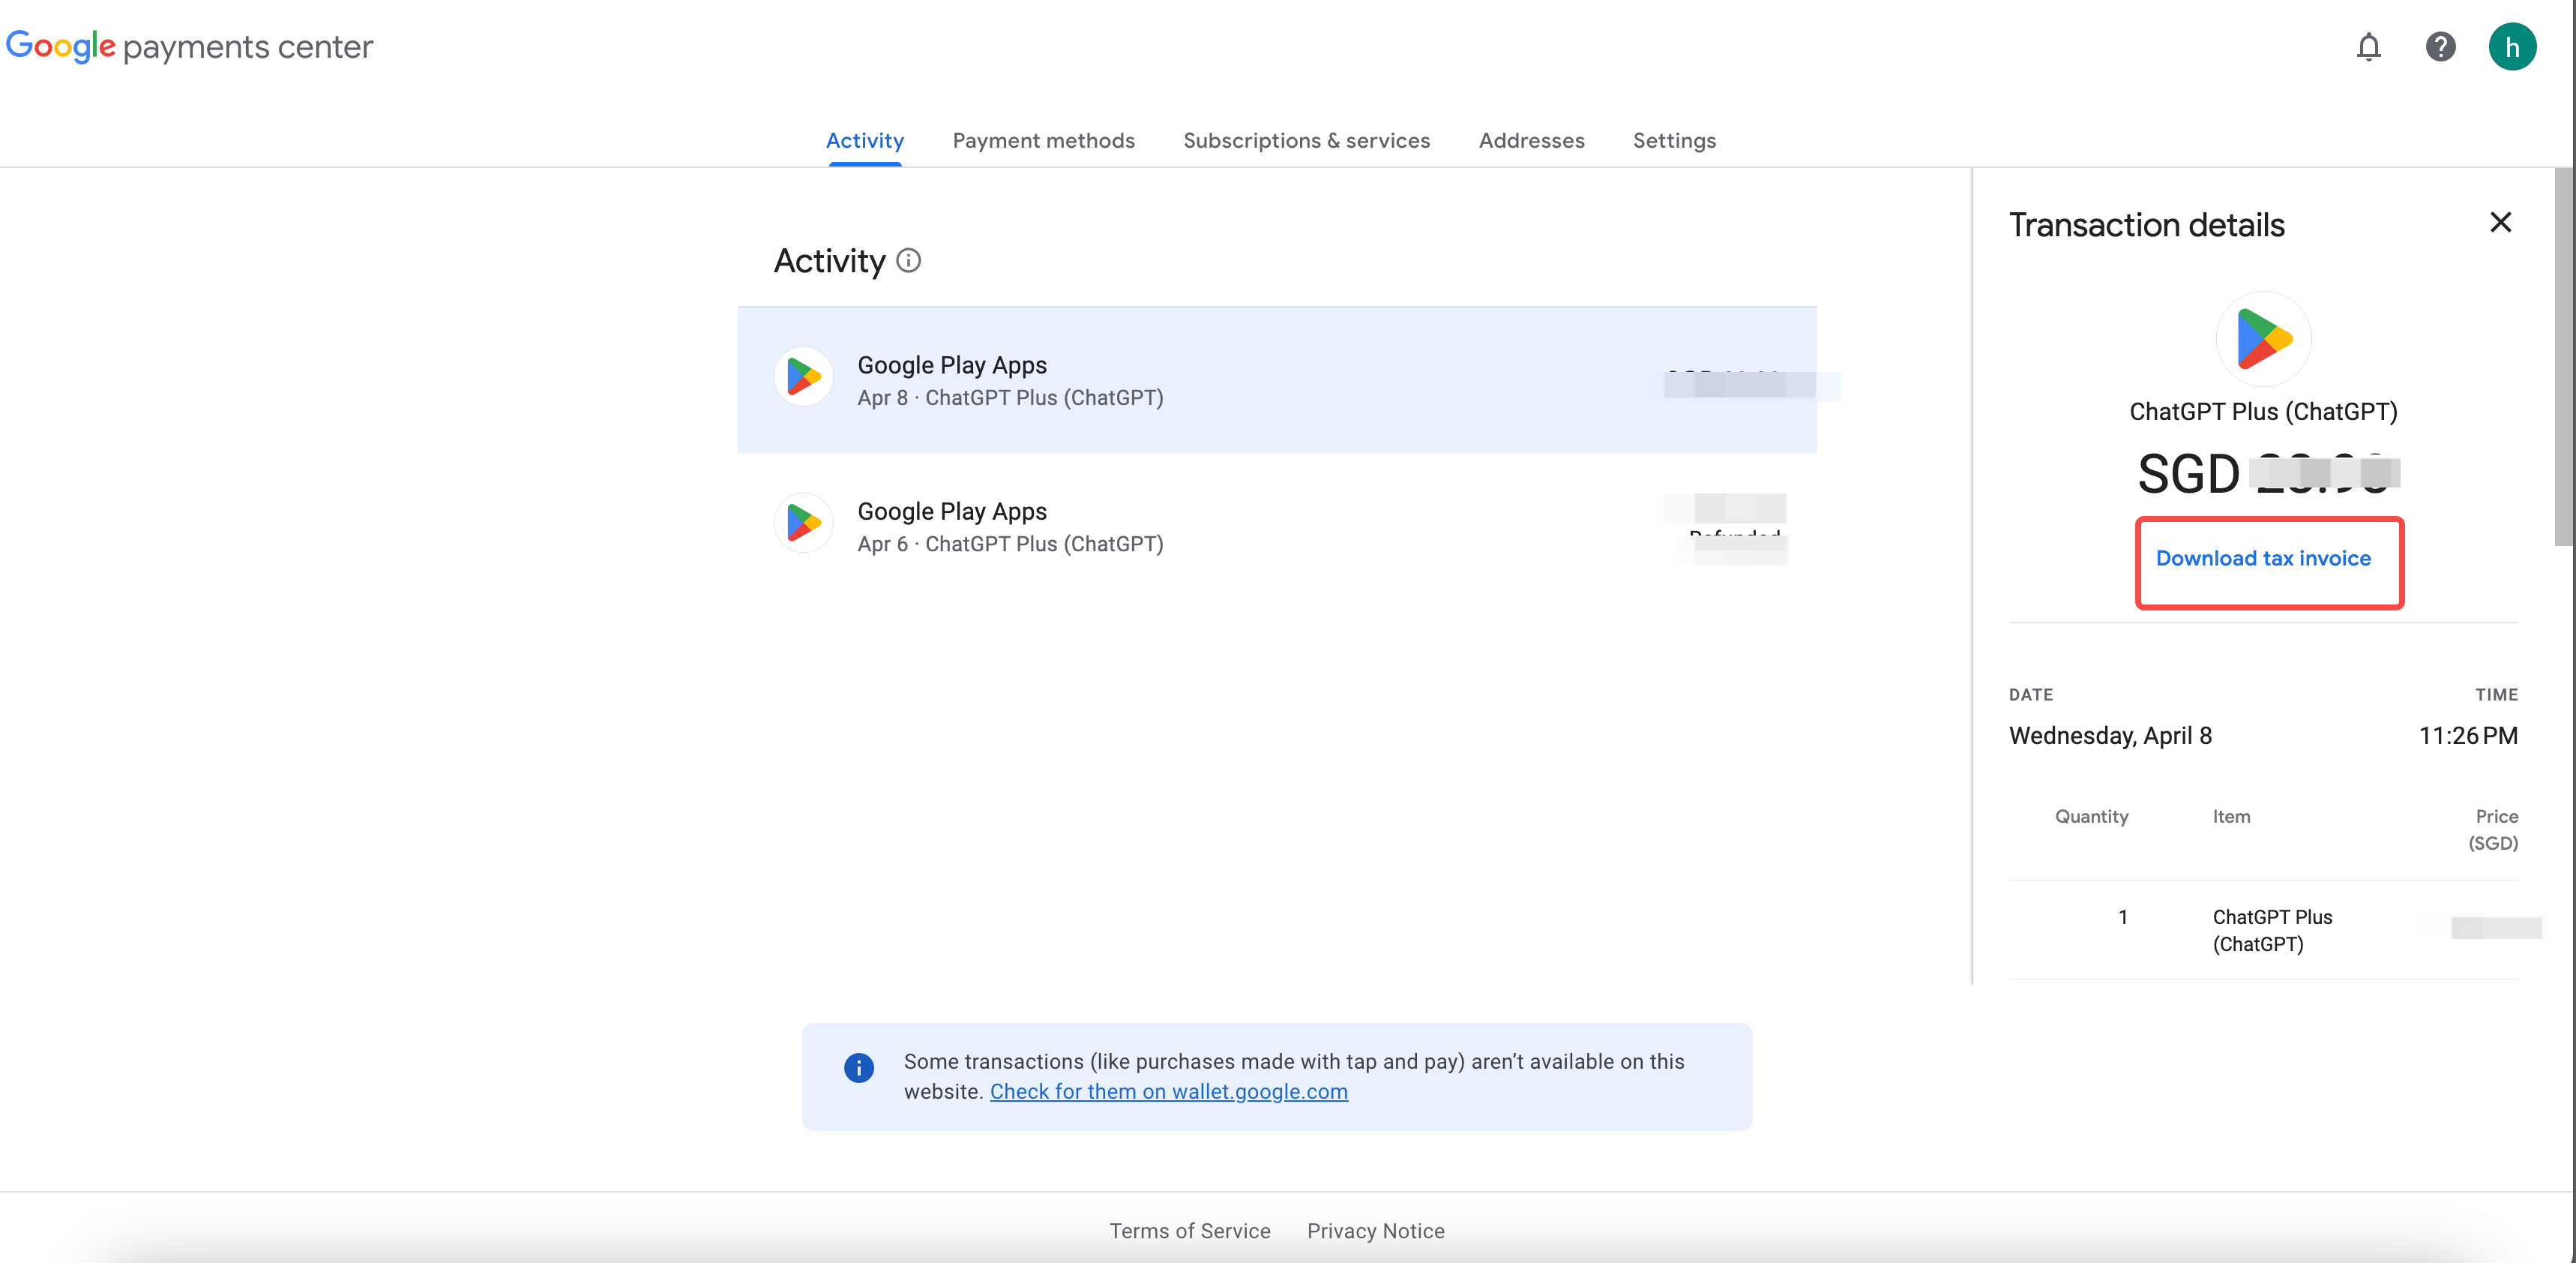
Task: Click the 'ChatGPT Plus (ChatGPT)' item row in the table
Action: 2263,931
